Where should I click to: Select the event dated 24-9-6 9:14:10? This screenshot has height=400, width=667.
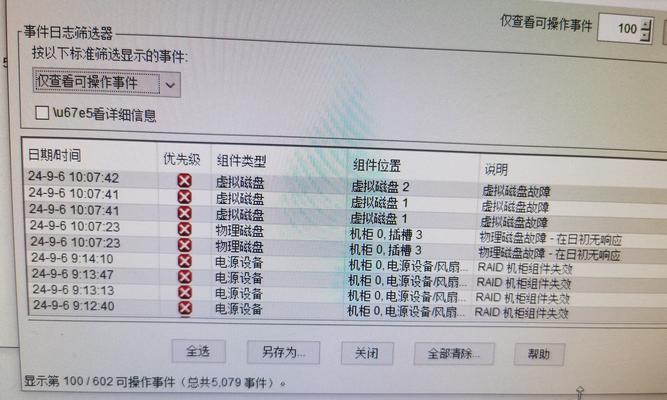72,258
